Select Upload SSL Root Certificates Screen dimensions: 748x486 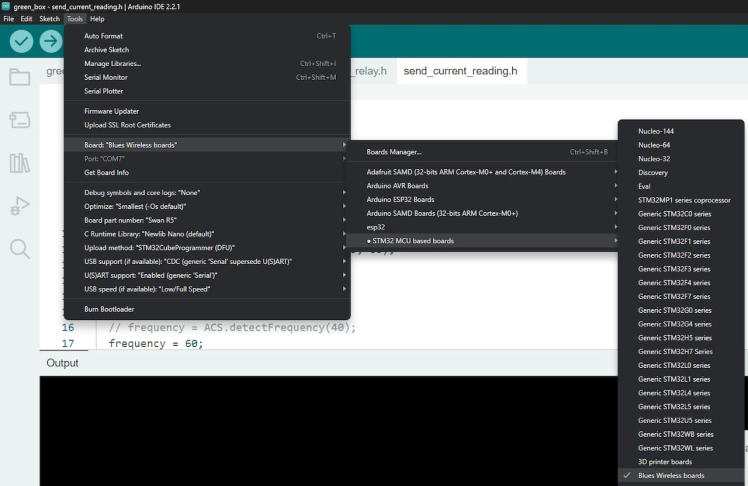[x=207, y=125]
